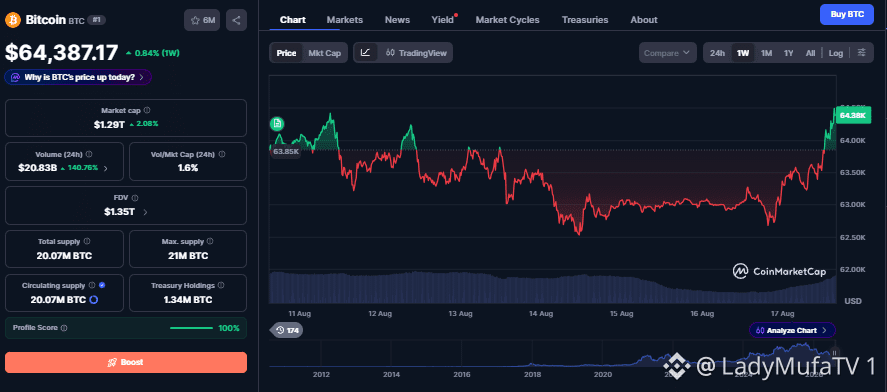Click Circulating supply info icon
The image size is (887, 392).
[x=92, y=286]
